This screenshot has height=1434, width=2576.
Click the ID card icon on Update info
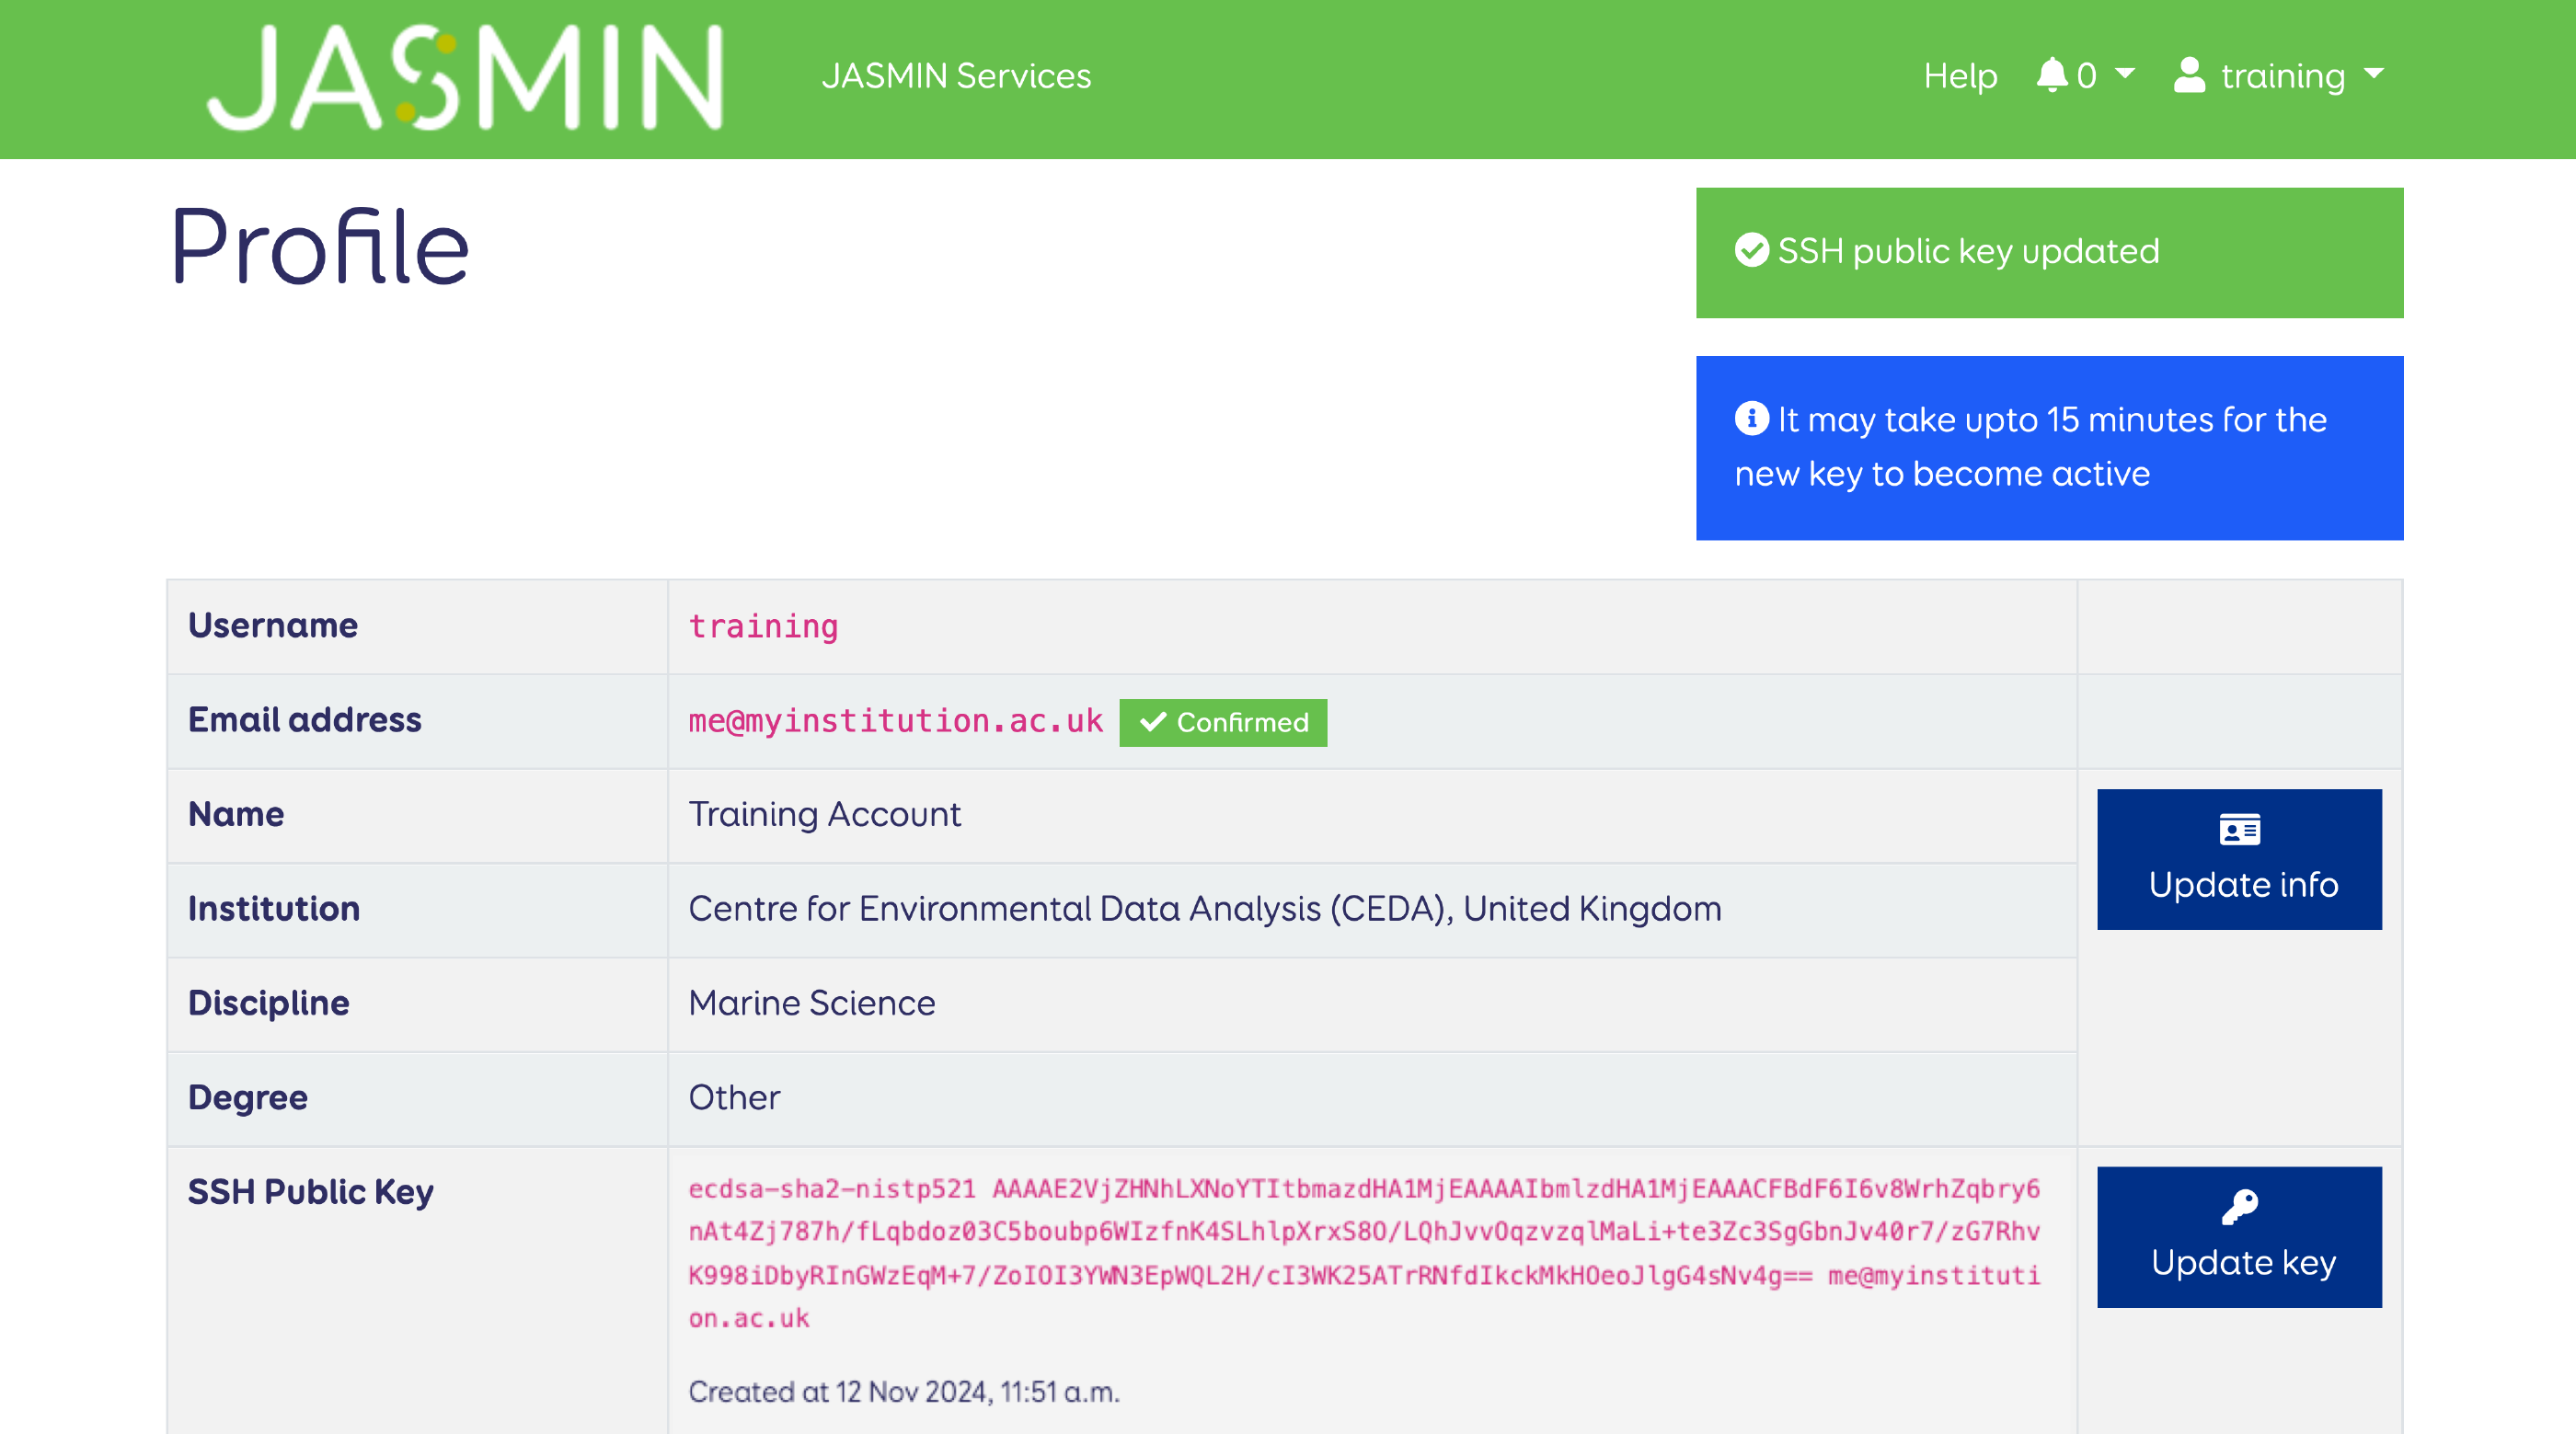click(x=2239, y=830)
